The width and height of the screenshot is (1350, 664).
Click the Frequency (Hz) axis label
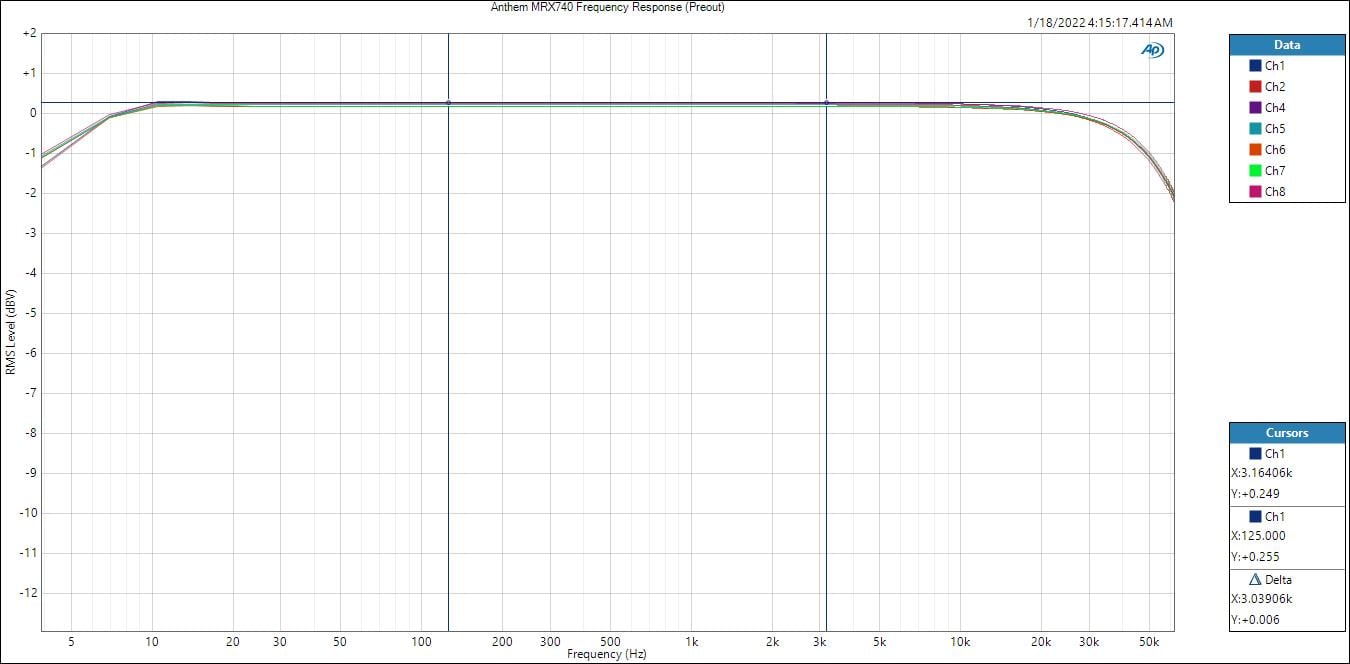tap(606, 654)
